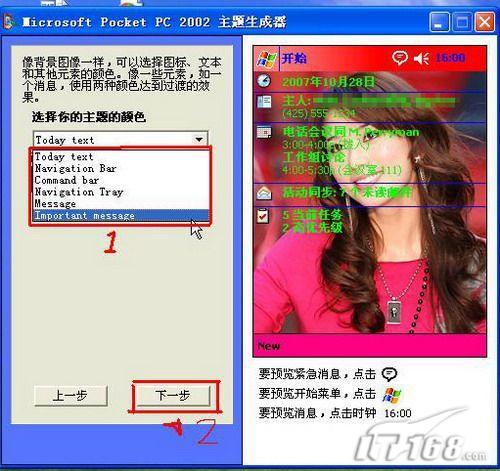Minimize the theme generator window
The width and height of the screenshot is (500, 471).
coord(439,22)
